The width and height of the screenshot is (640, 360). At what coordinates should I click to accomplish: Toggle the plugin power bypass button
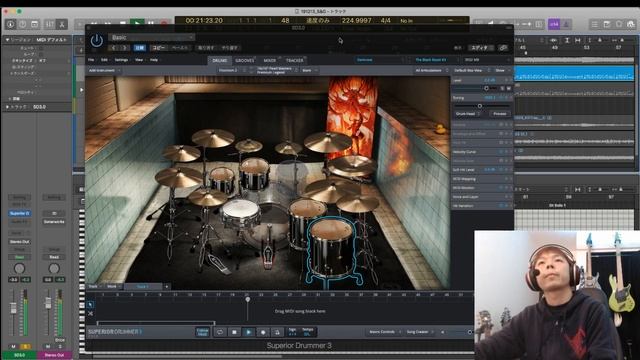[x=97, y=41]
